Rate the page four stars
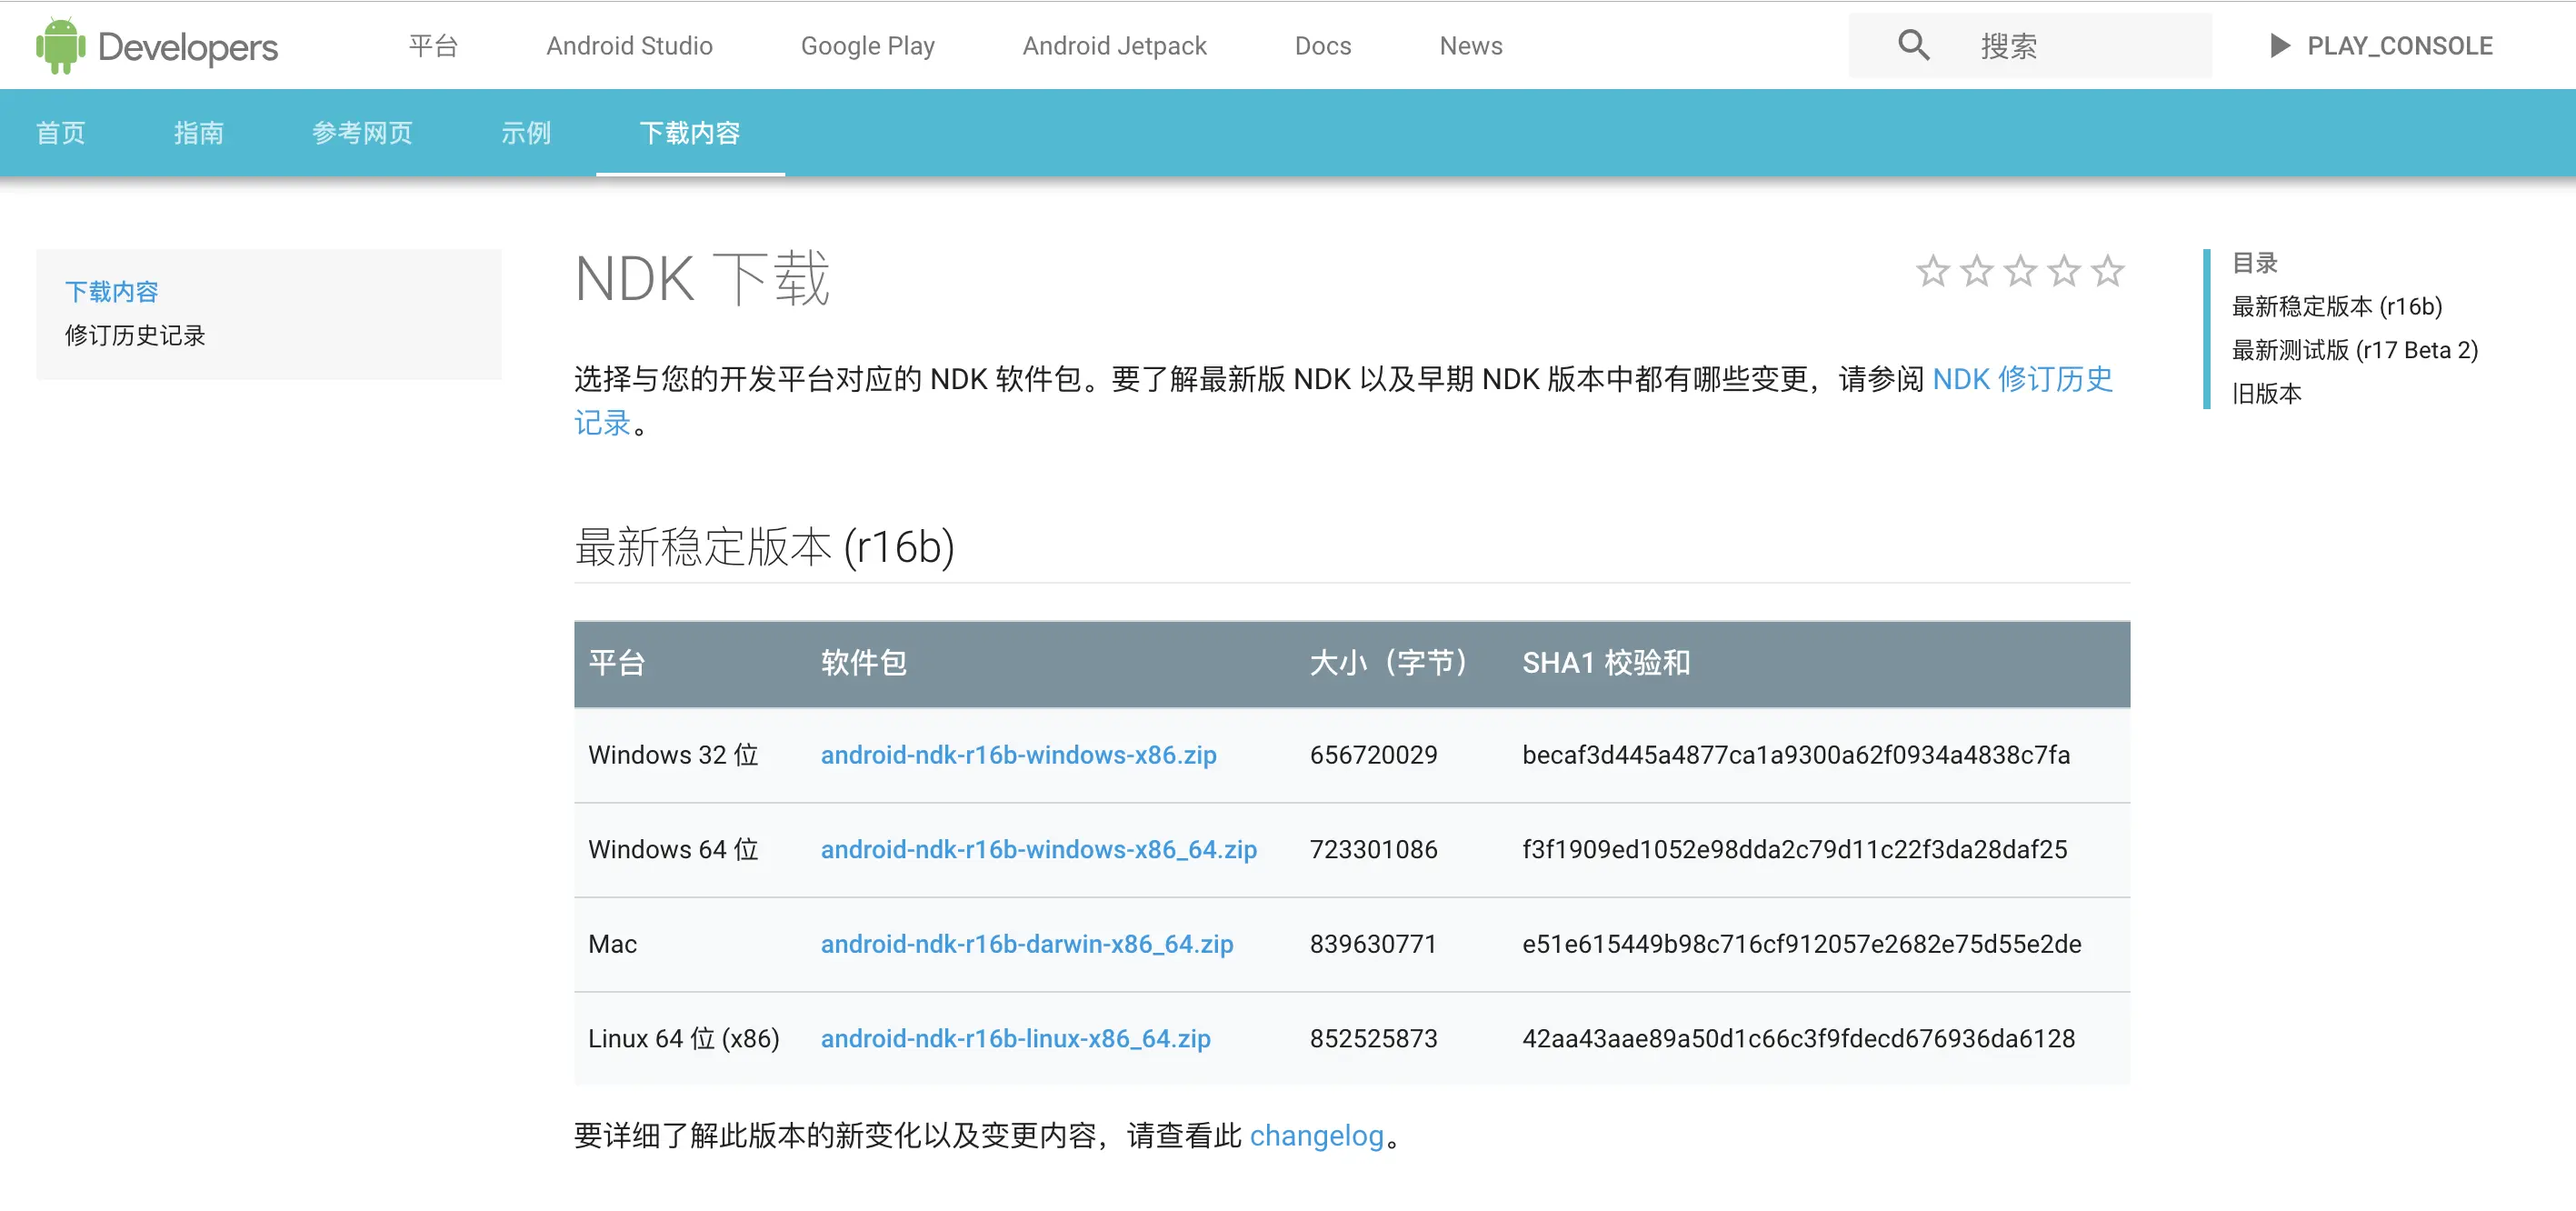Screen dimensions: 2576x1211 tap(2063, 271)
